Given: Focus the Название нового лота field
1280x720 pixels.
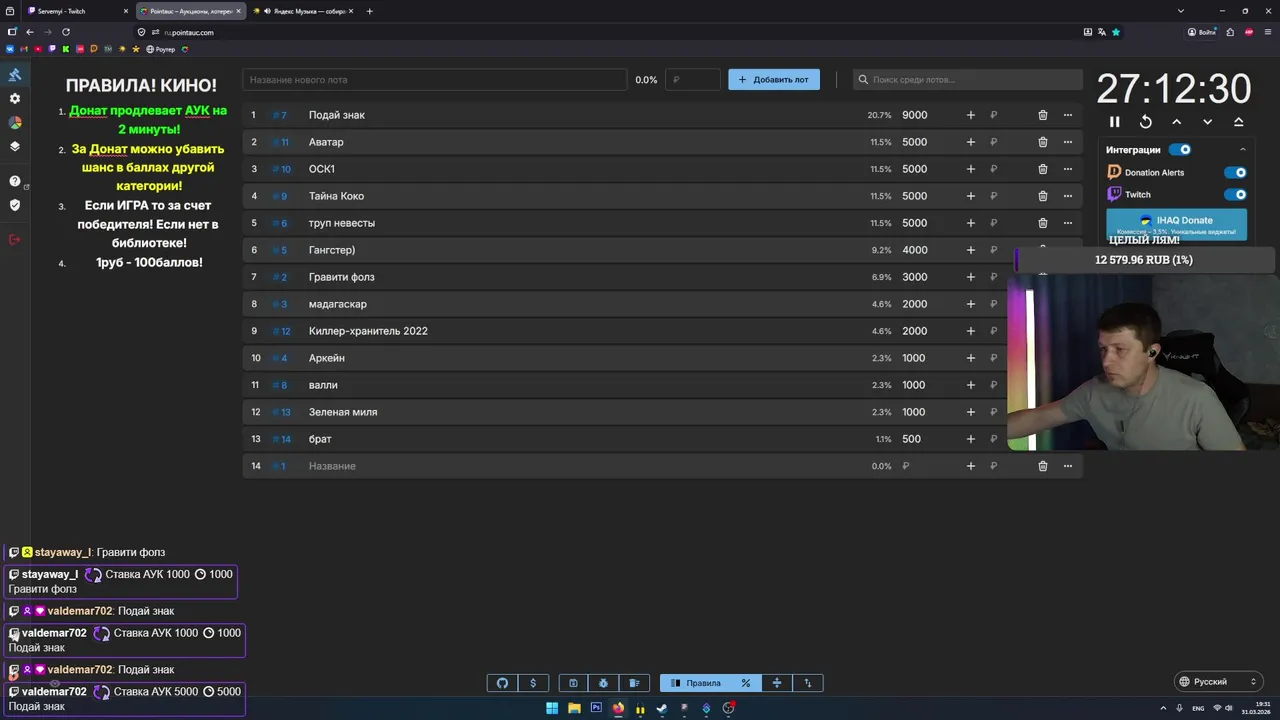Looking at the screenshot, I should tap(434, 80).
